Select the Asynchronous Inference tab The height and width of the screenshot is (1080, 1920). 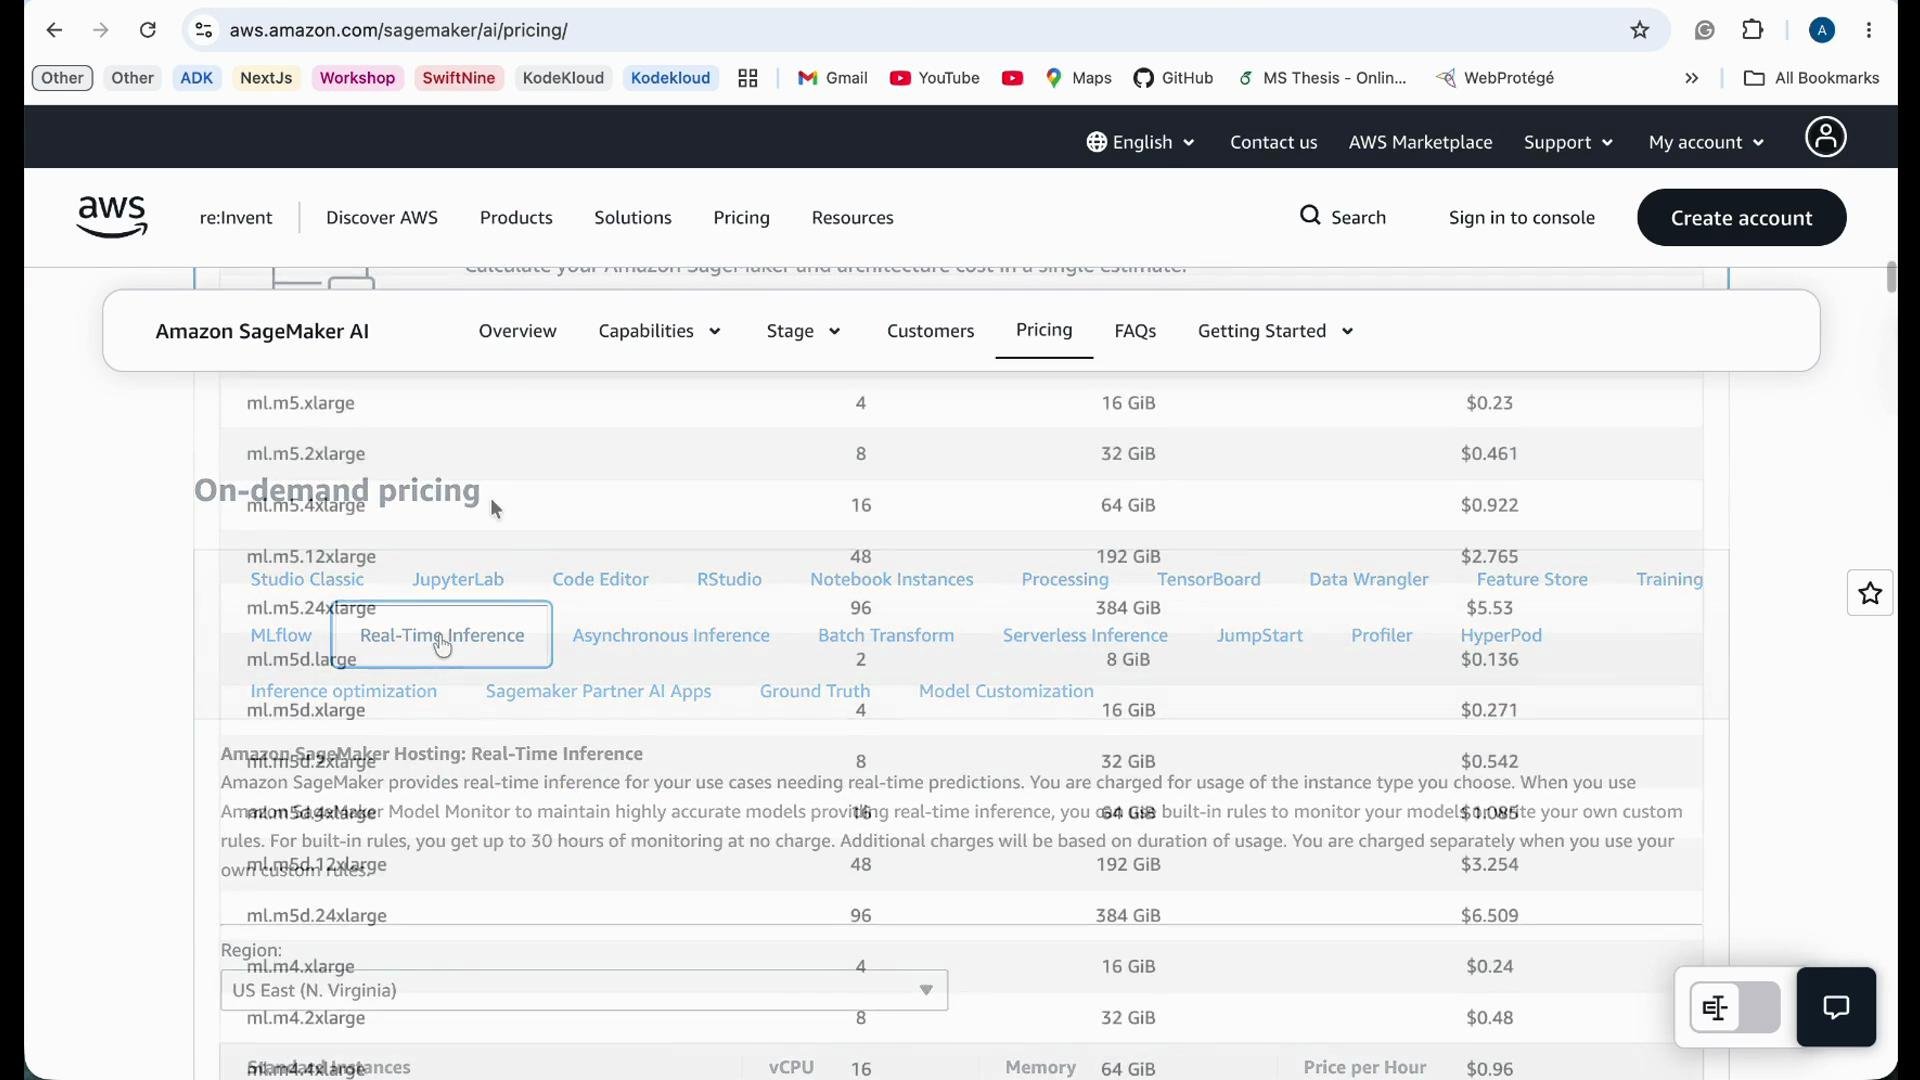click(x=671, y=636)
